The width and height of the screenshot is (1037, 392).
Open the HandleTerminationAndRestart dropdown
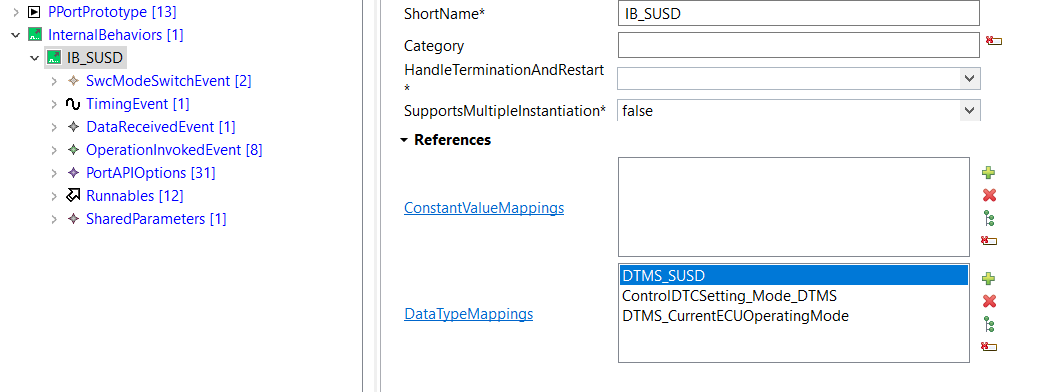click(x=970, y=78)
